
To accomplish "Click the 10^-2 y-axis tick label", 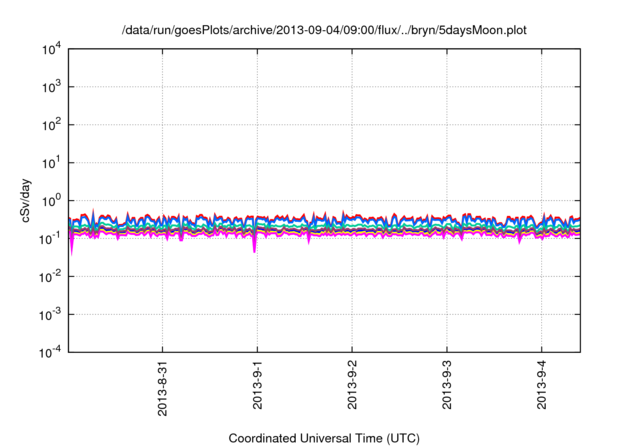I will point(51,277).
